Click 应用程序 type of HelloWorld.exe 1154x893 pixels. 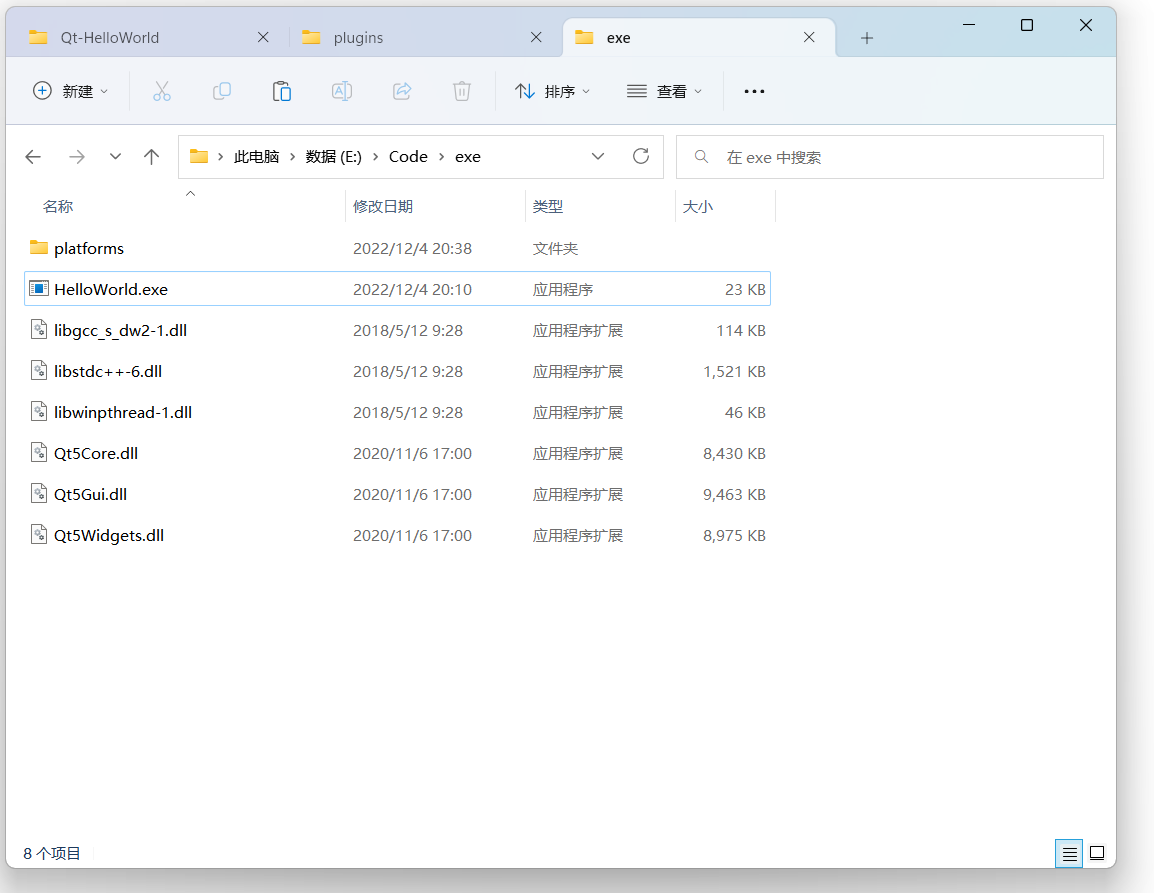click(563, 290)
